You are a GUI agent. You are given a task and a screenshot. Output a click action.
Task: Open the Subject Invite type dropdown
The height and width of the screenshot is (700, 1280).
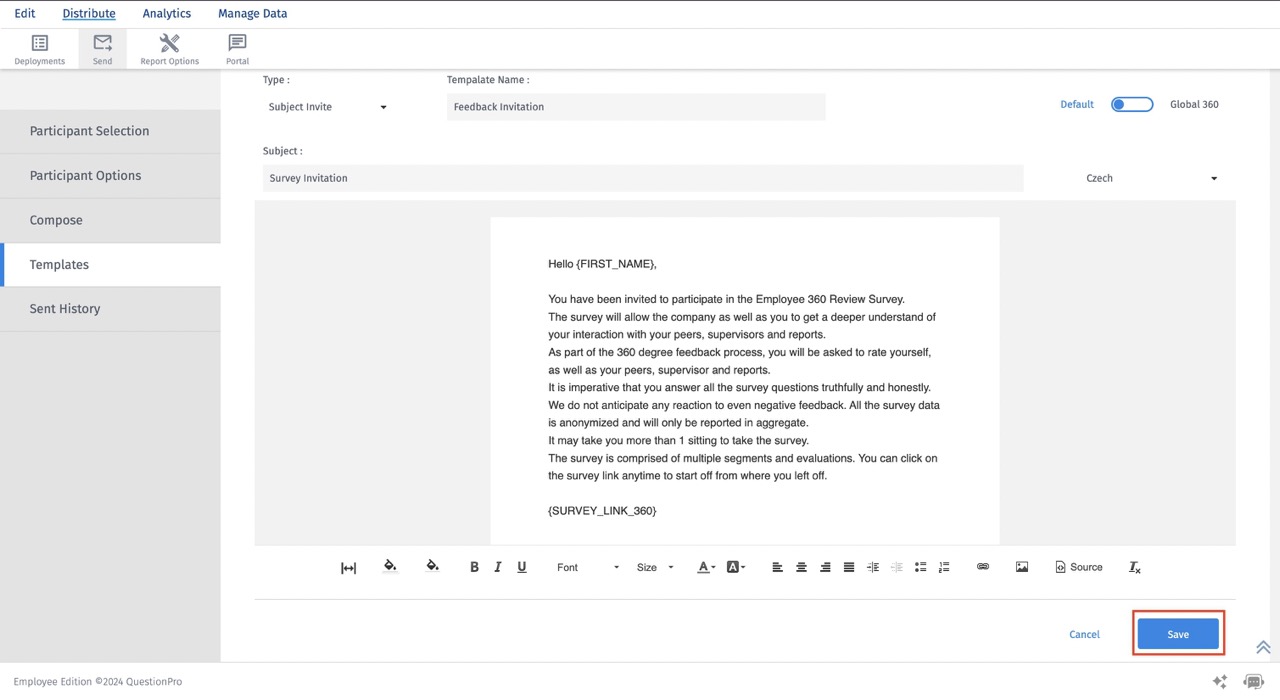pos(325,106)
